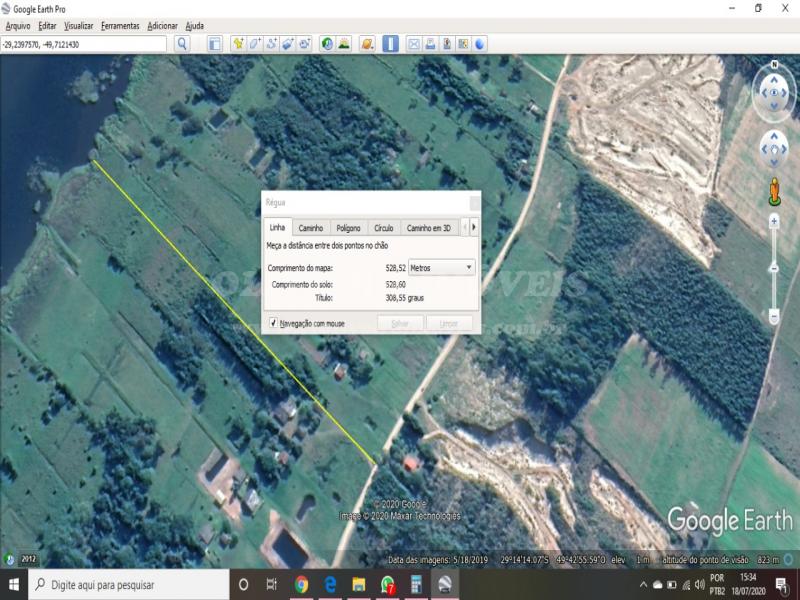Toggle the sidebar panel icon

click(214, 44)
